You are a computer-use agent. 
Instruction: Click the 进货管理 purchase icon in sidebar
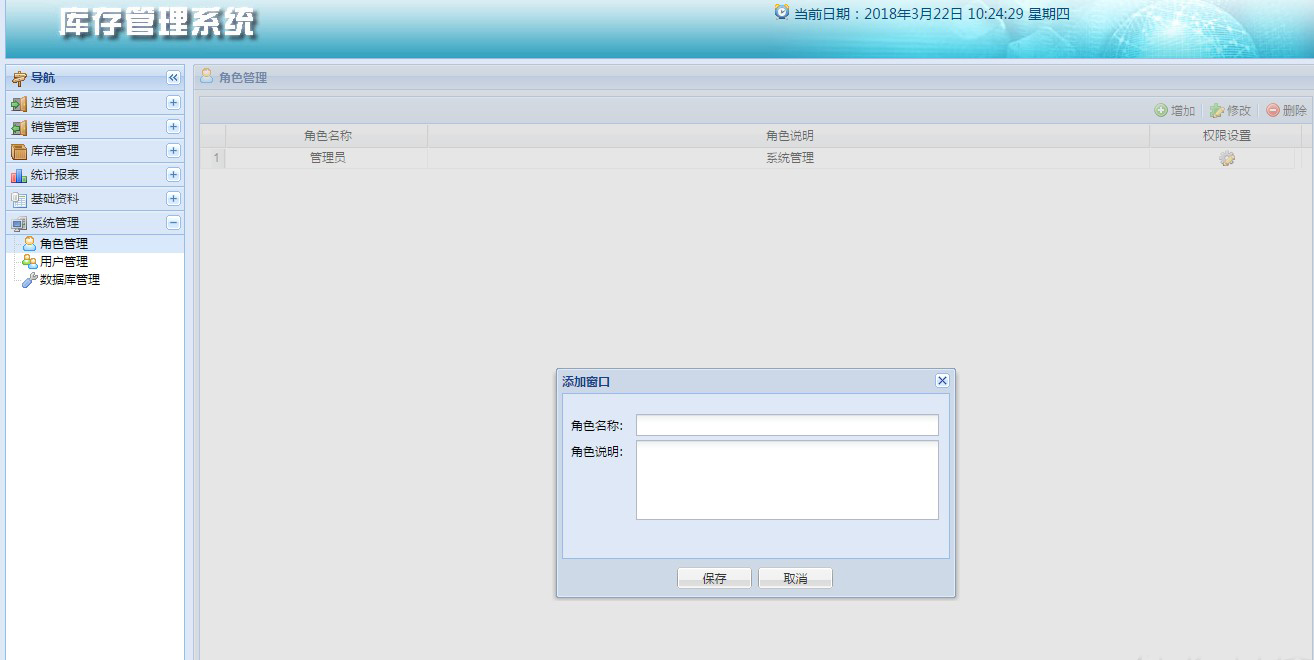pyautogui.click(x=19, y=103)
